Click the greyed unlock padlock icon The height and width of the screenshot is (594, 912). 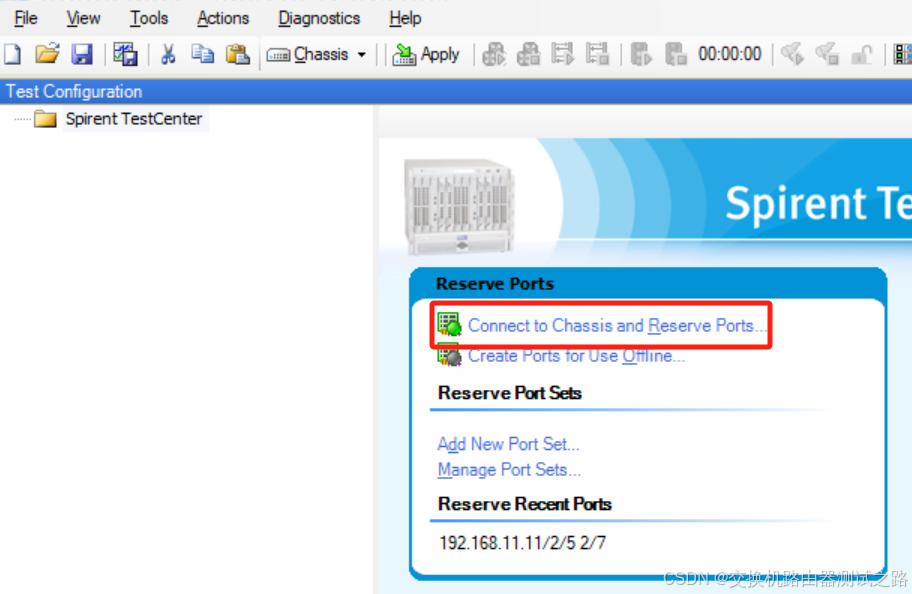[x=861, y=55]
